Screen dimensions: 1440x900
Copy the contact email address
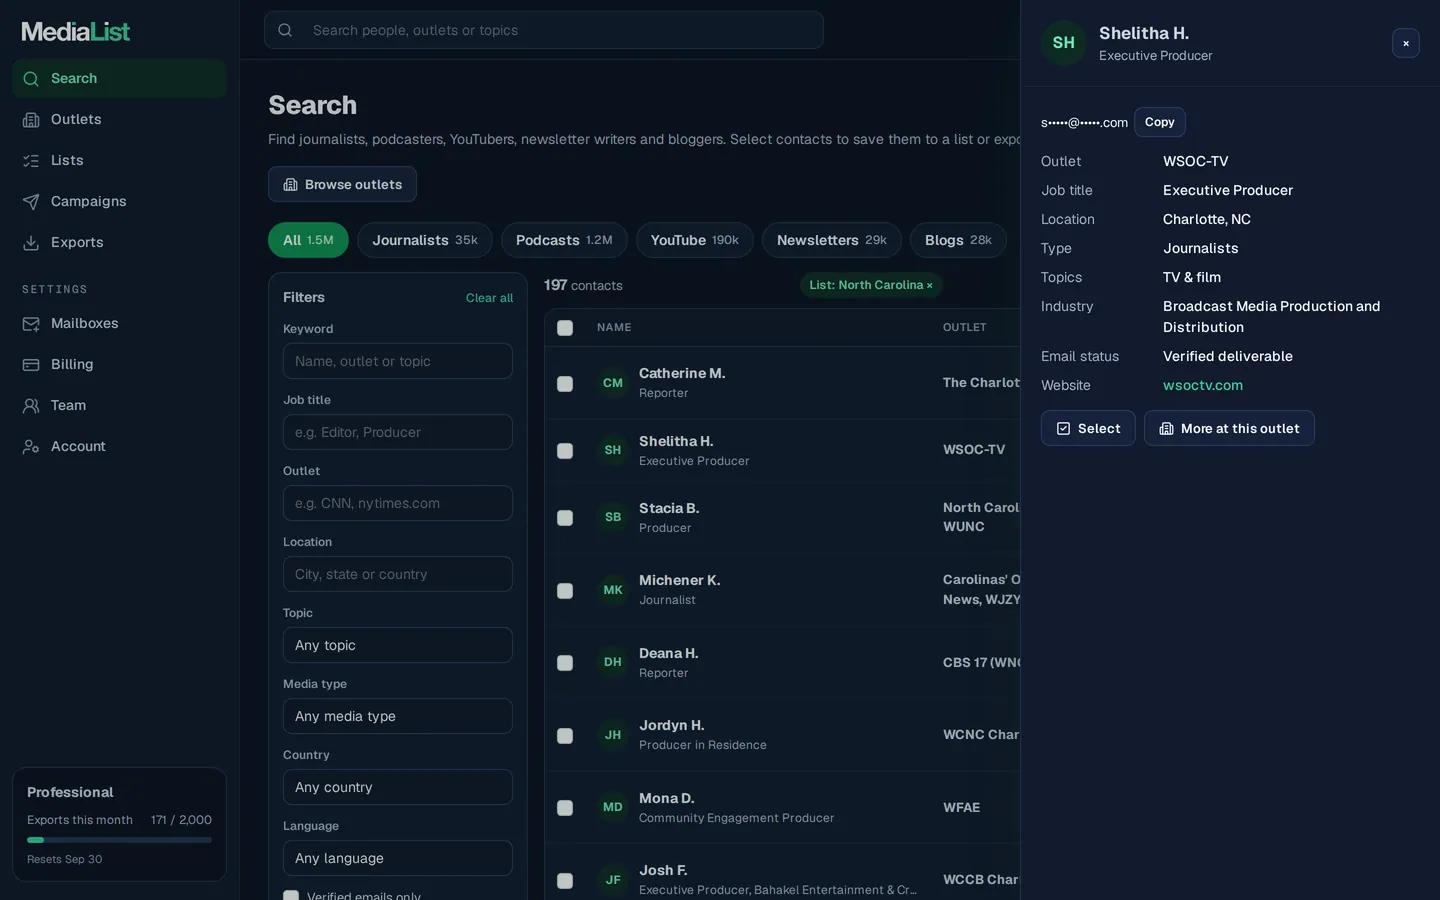click(x=1160, y=122)
